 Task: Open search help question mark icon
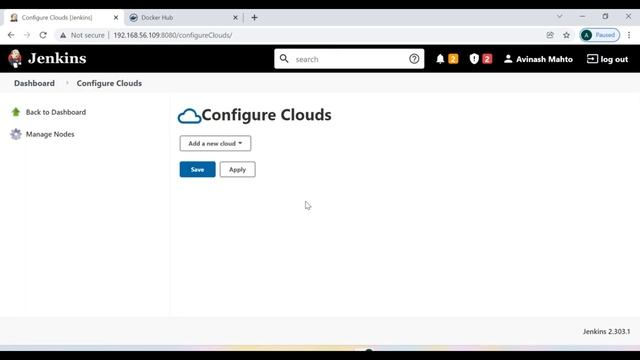(x=414, y=59)
